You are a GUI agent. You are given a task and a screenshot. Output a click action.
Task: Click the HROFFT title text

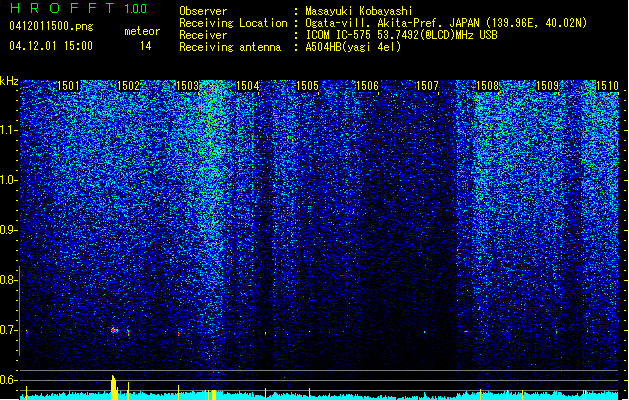62,8
